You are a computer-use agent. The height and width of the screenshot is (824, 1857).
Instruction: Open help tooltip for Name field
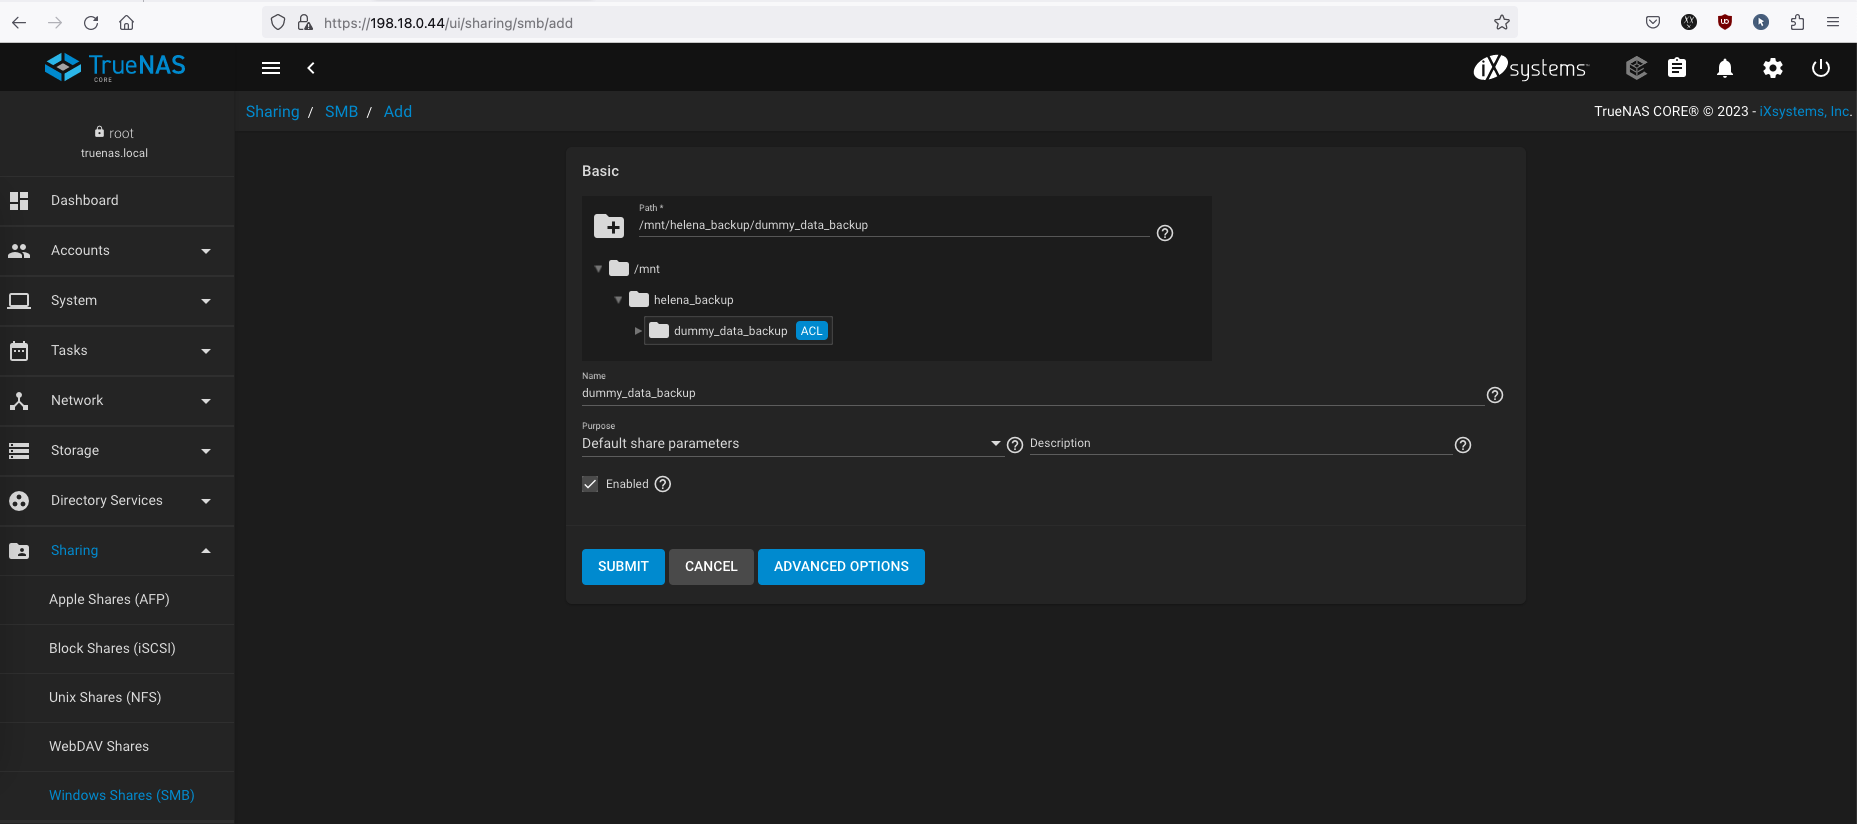[1494, 395]
